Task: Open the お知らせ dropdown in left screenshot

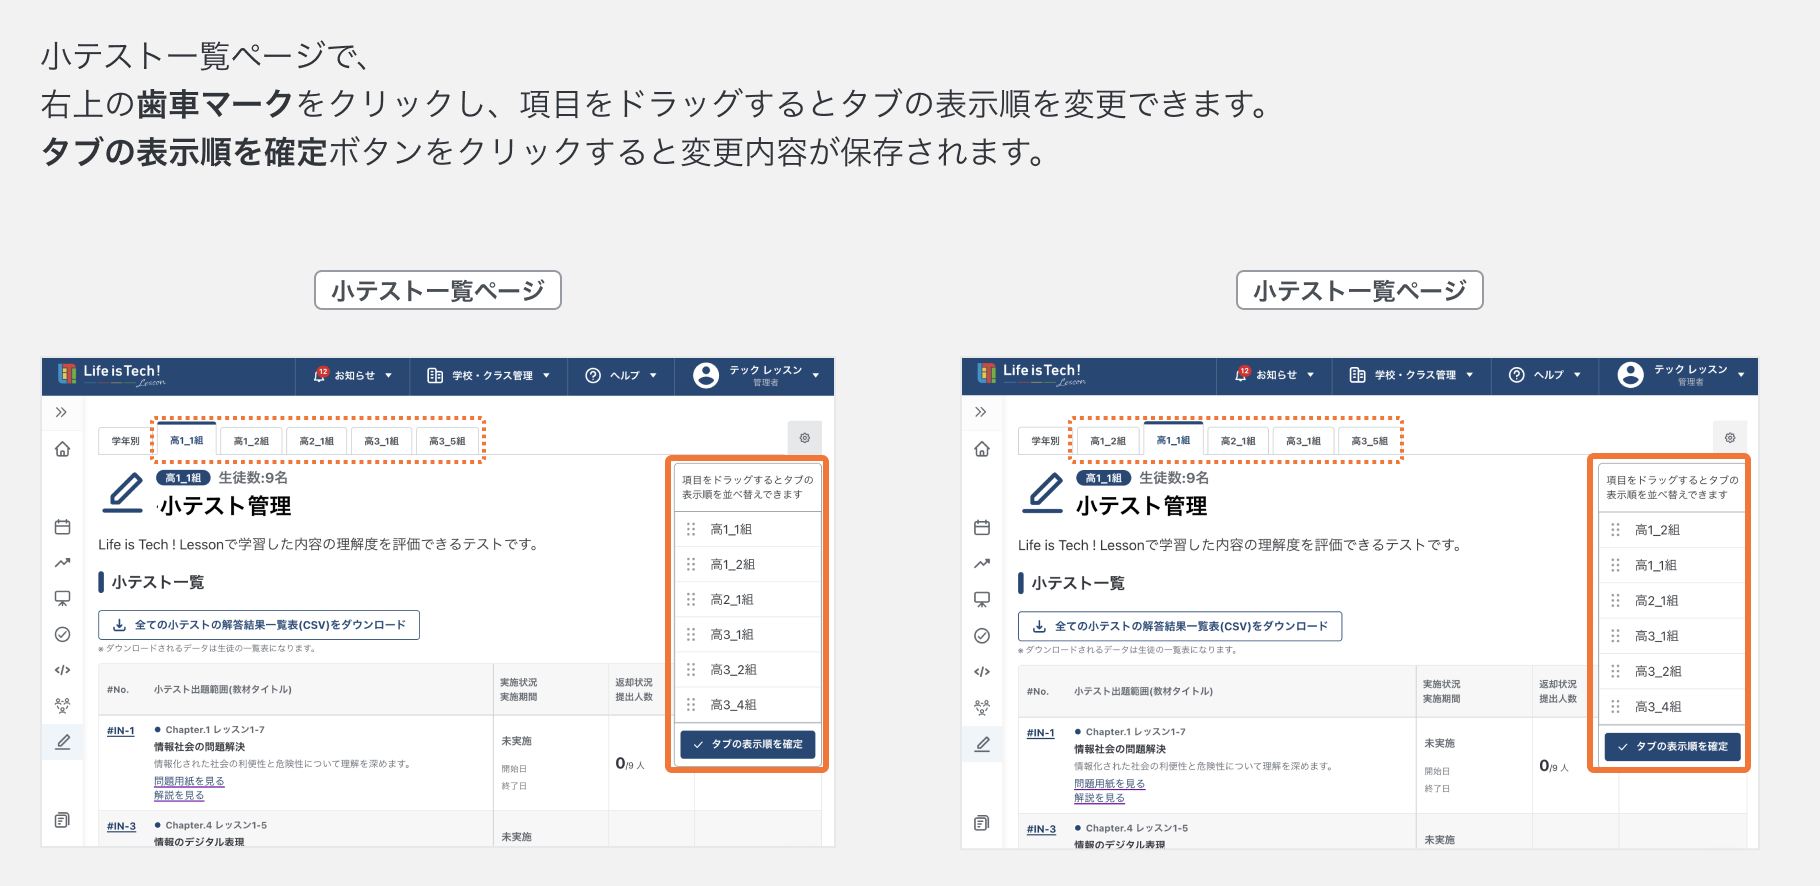Action: click(353, 376)
